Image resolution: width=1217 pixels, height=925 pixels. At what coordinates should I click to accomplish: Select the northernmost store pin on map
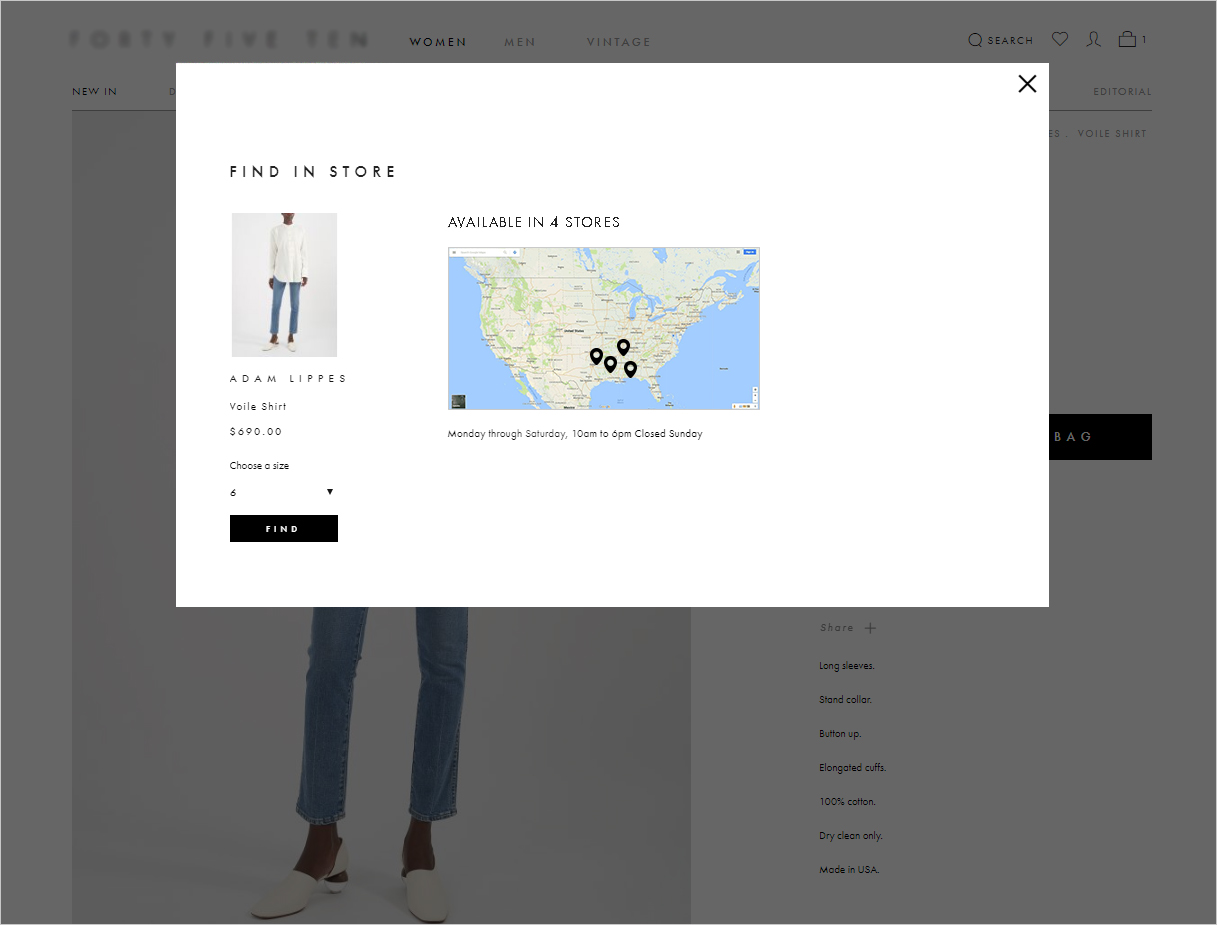tap(623, 346)
